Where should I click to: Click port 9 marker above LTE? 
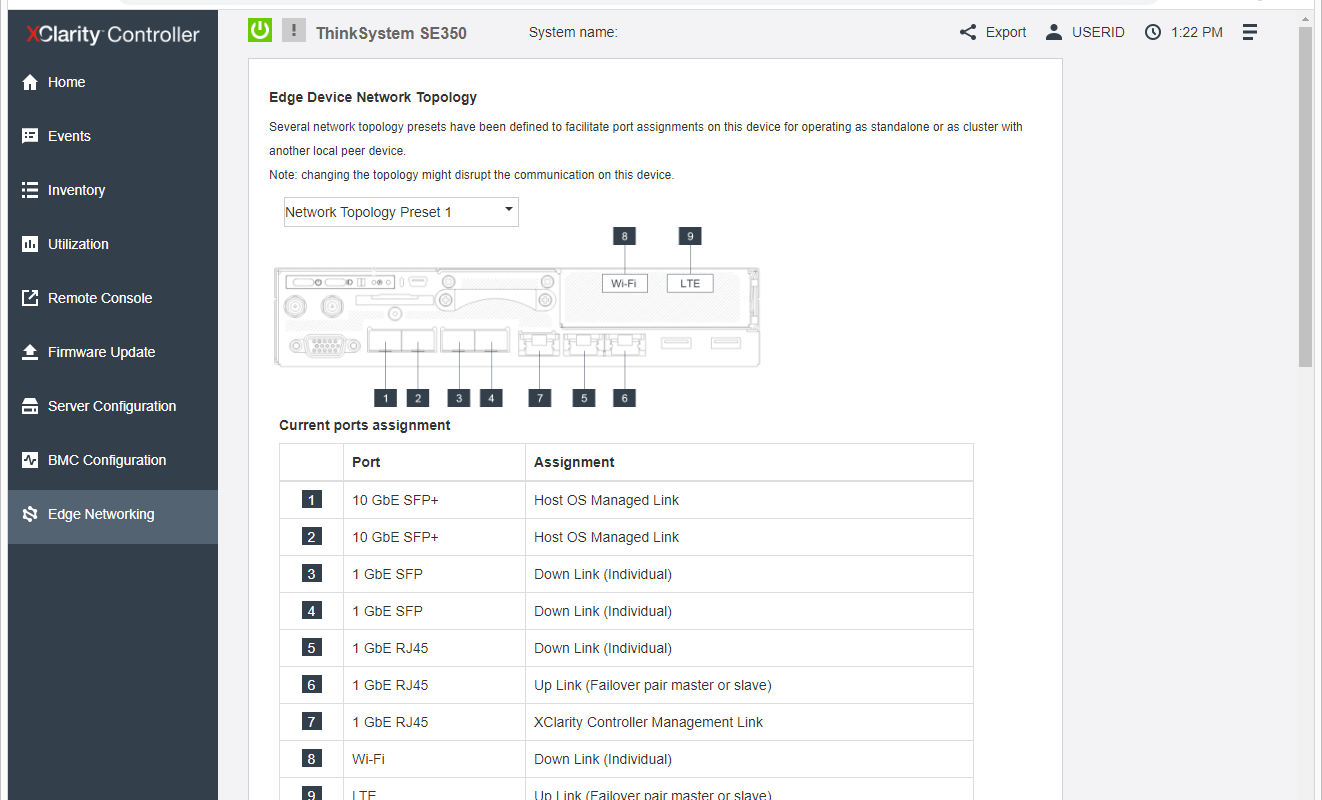(x=690, y=236)
